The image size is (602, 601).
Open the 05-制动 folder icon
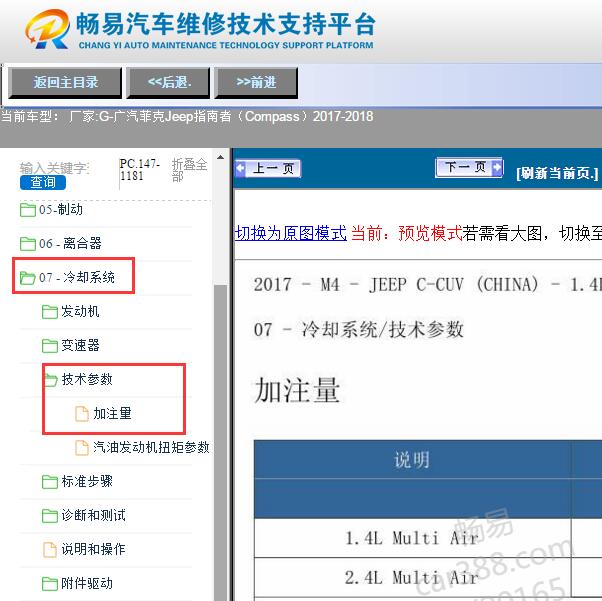(28, 210)
